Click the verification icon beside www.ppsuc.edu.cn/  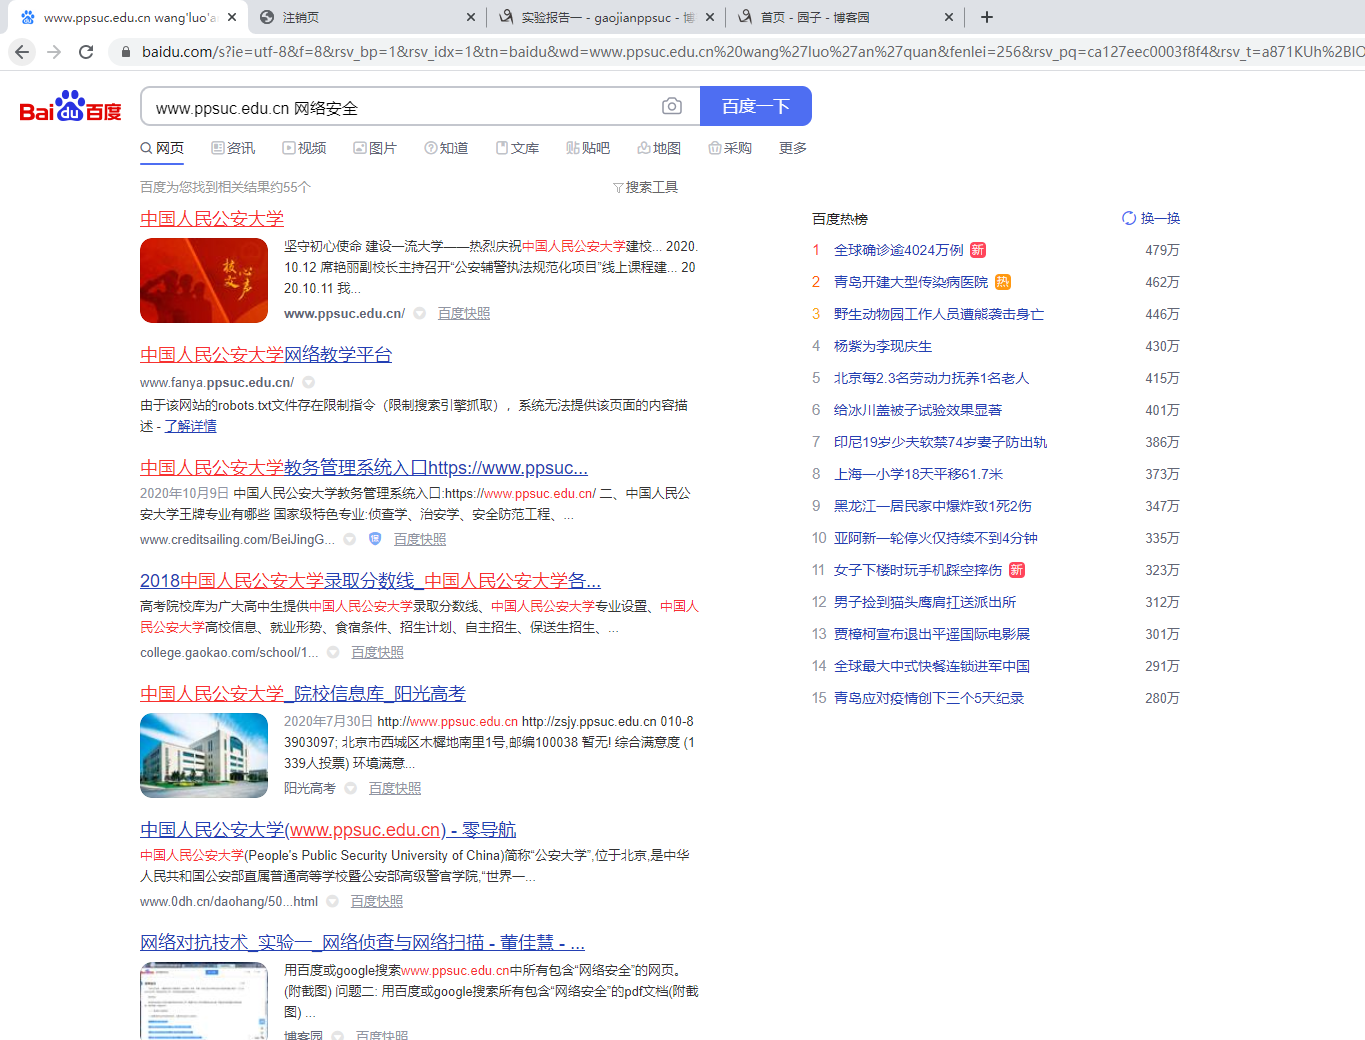(x=420, y=313)
